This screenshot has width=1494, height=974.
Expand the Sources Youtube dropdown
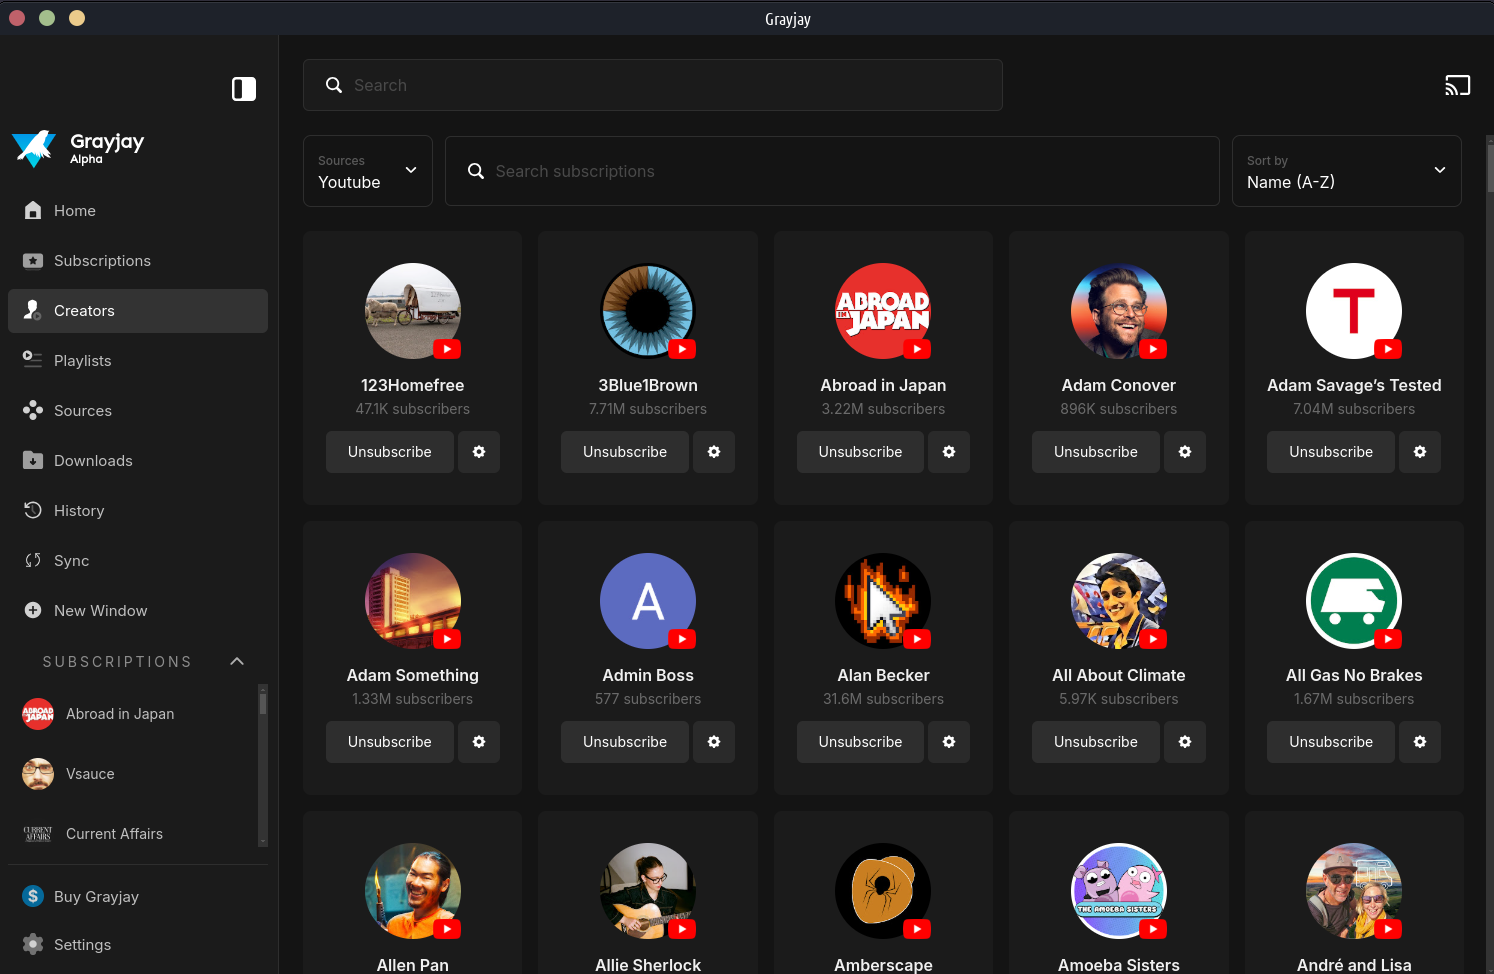click(x=367, y=171)
